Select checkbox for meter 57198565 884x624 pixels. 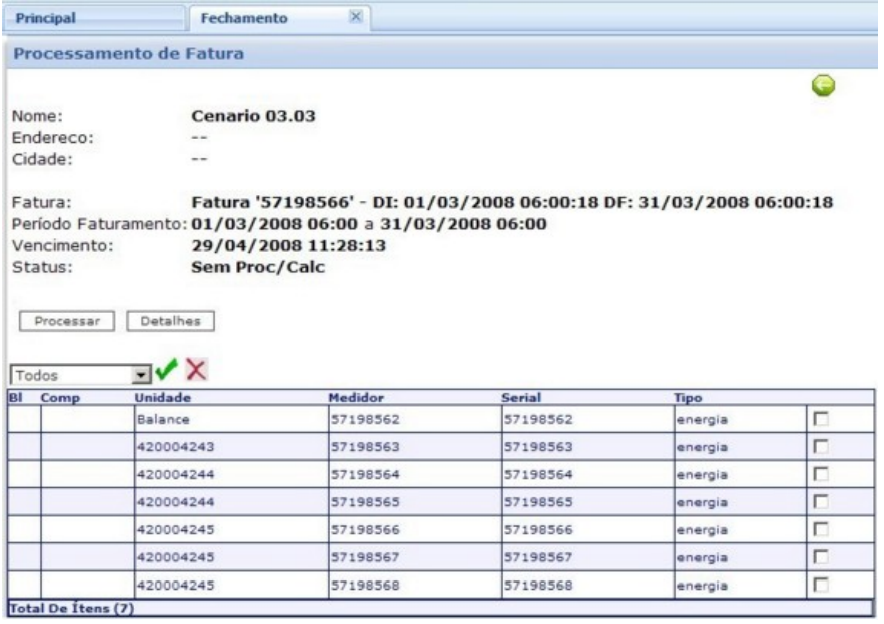click(x=817, y=502)
